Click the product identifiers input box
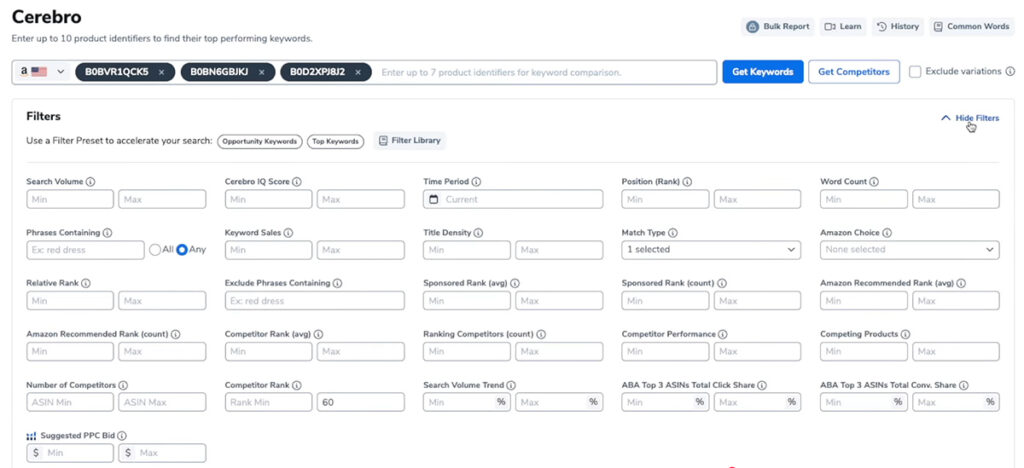Viewport: 1024px width, 468px height. 545,72
